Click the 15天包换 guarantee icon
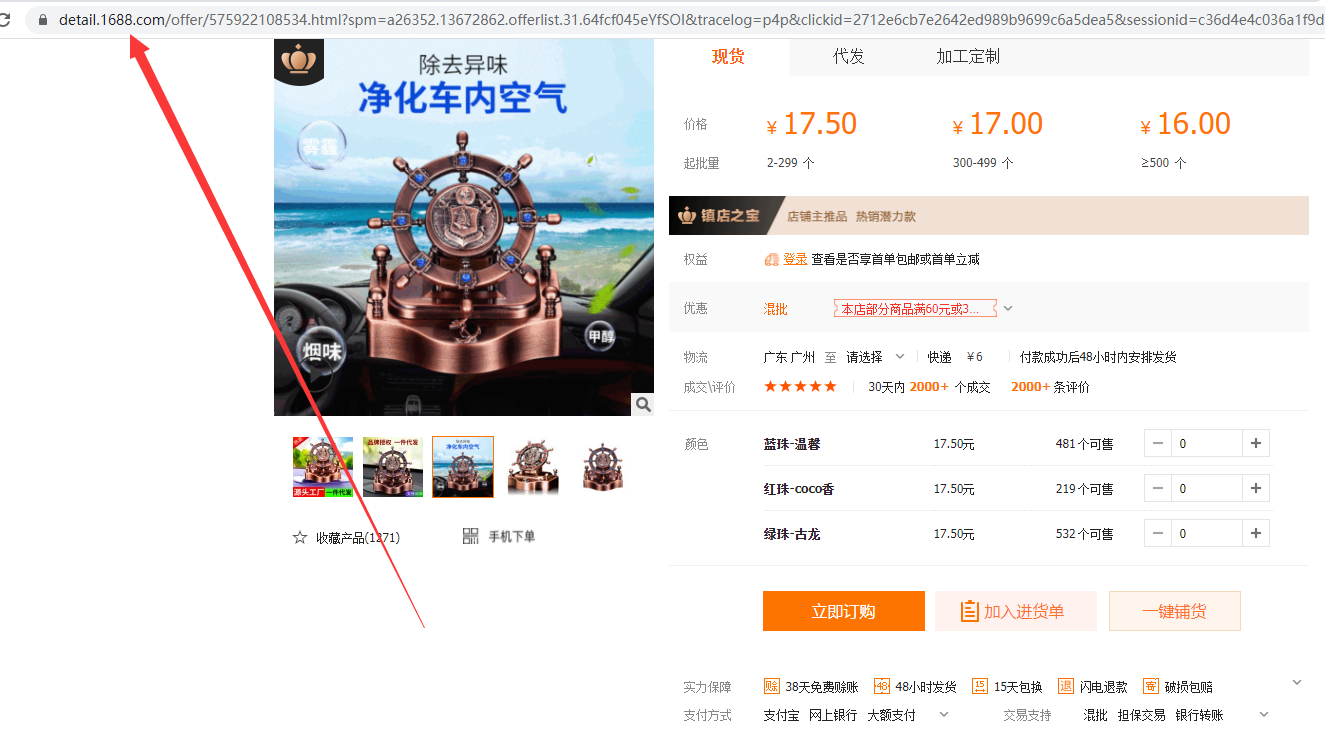The image size is (1325, 754). (x=980, y=686)
